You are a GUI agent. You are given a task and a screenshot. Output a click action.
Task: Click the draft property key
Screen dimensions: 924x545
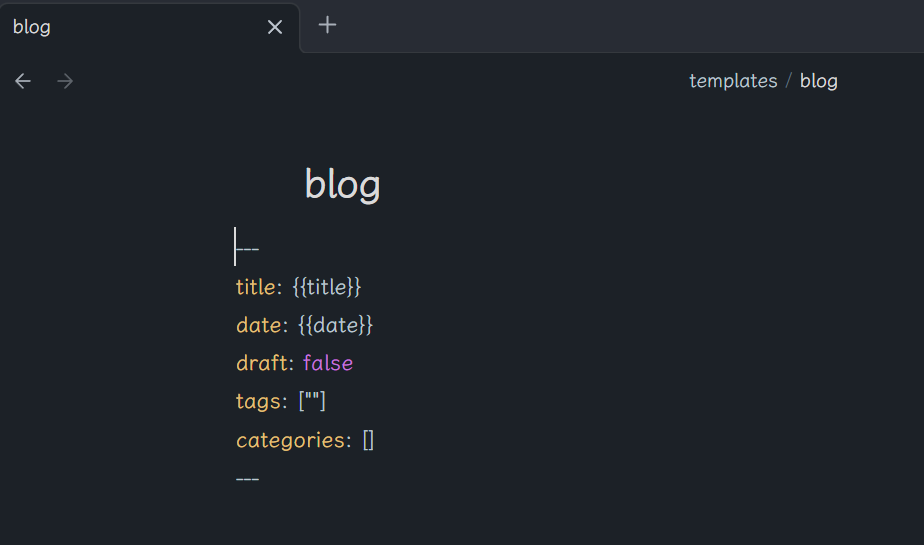[262, 364]
